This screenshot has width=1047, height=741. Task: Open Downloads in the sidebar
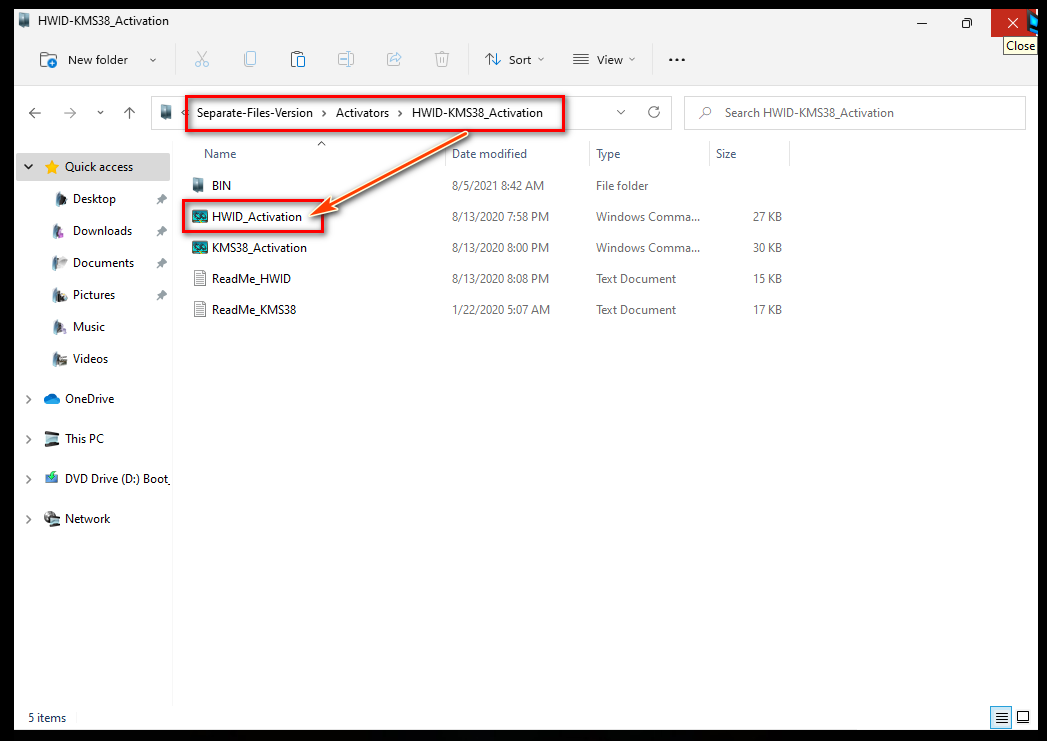[102, 231]
